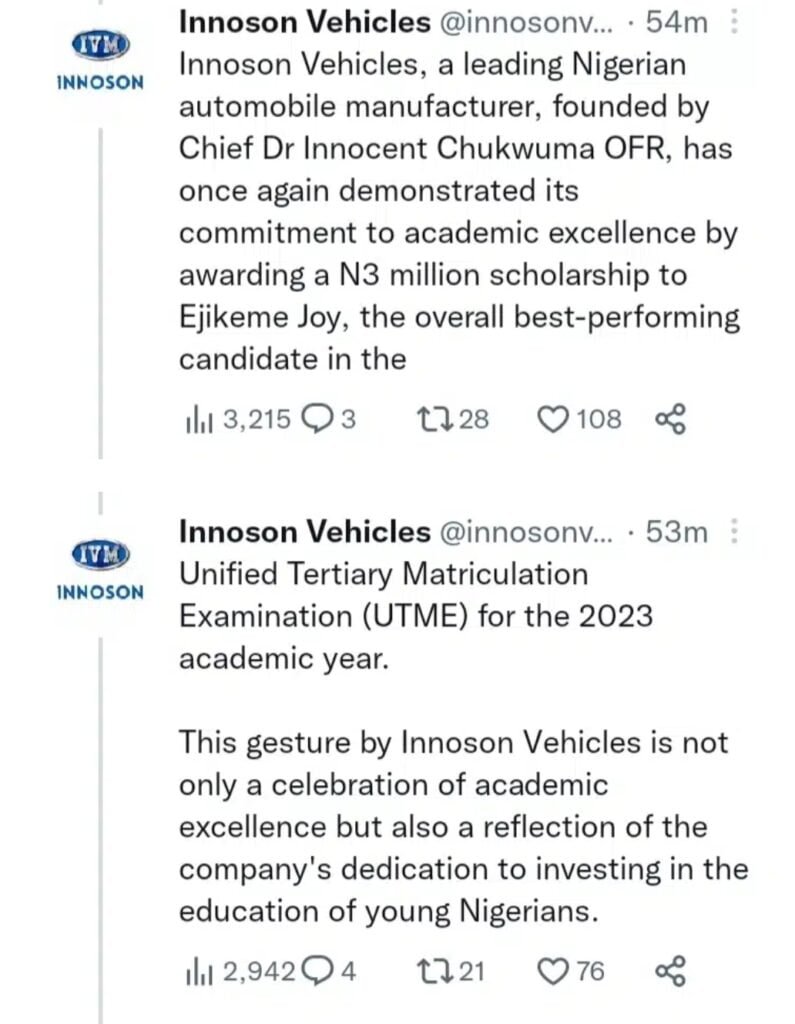This screenshot has height=1024, width=795.
Task: View analytics icon showing 3,215 views
Action: point(193,420)
